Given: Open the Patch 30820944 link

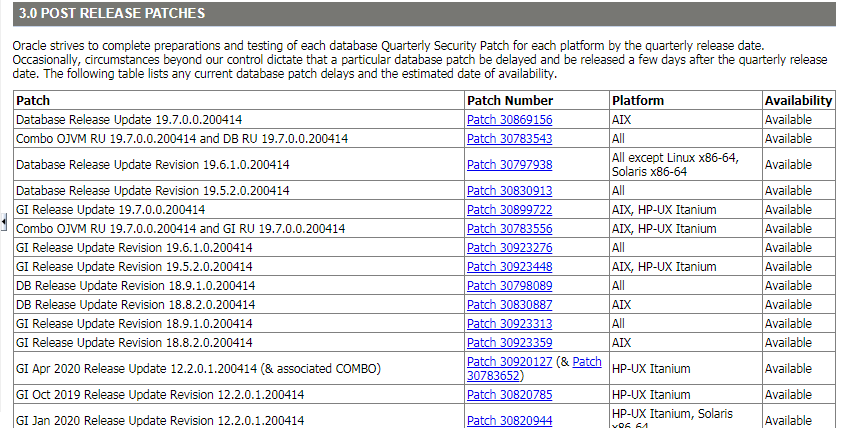Looking at the screenshot, I should pos(509,420).
